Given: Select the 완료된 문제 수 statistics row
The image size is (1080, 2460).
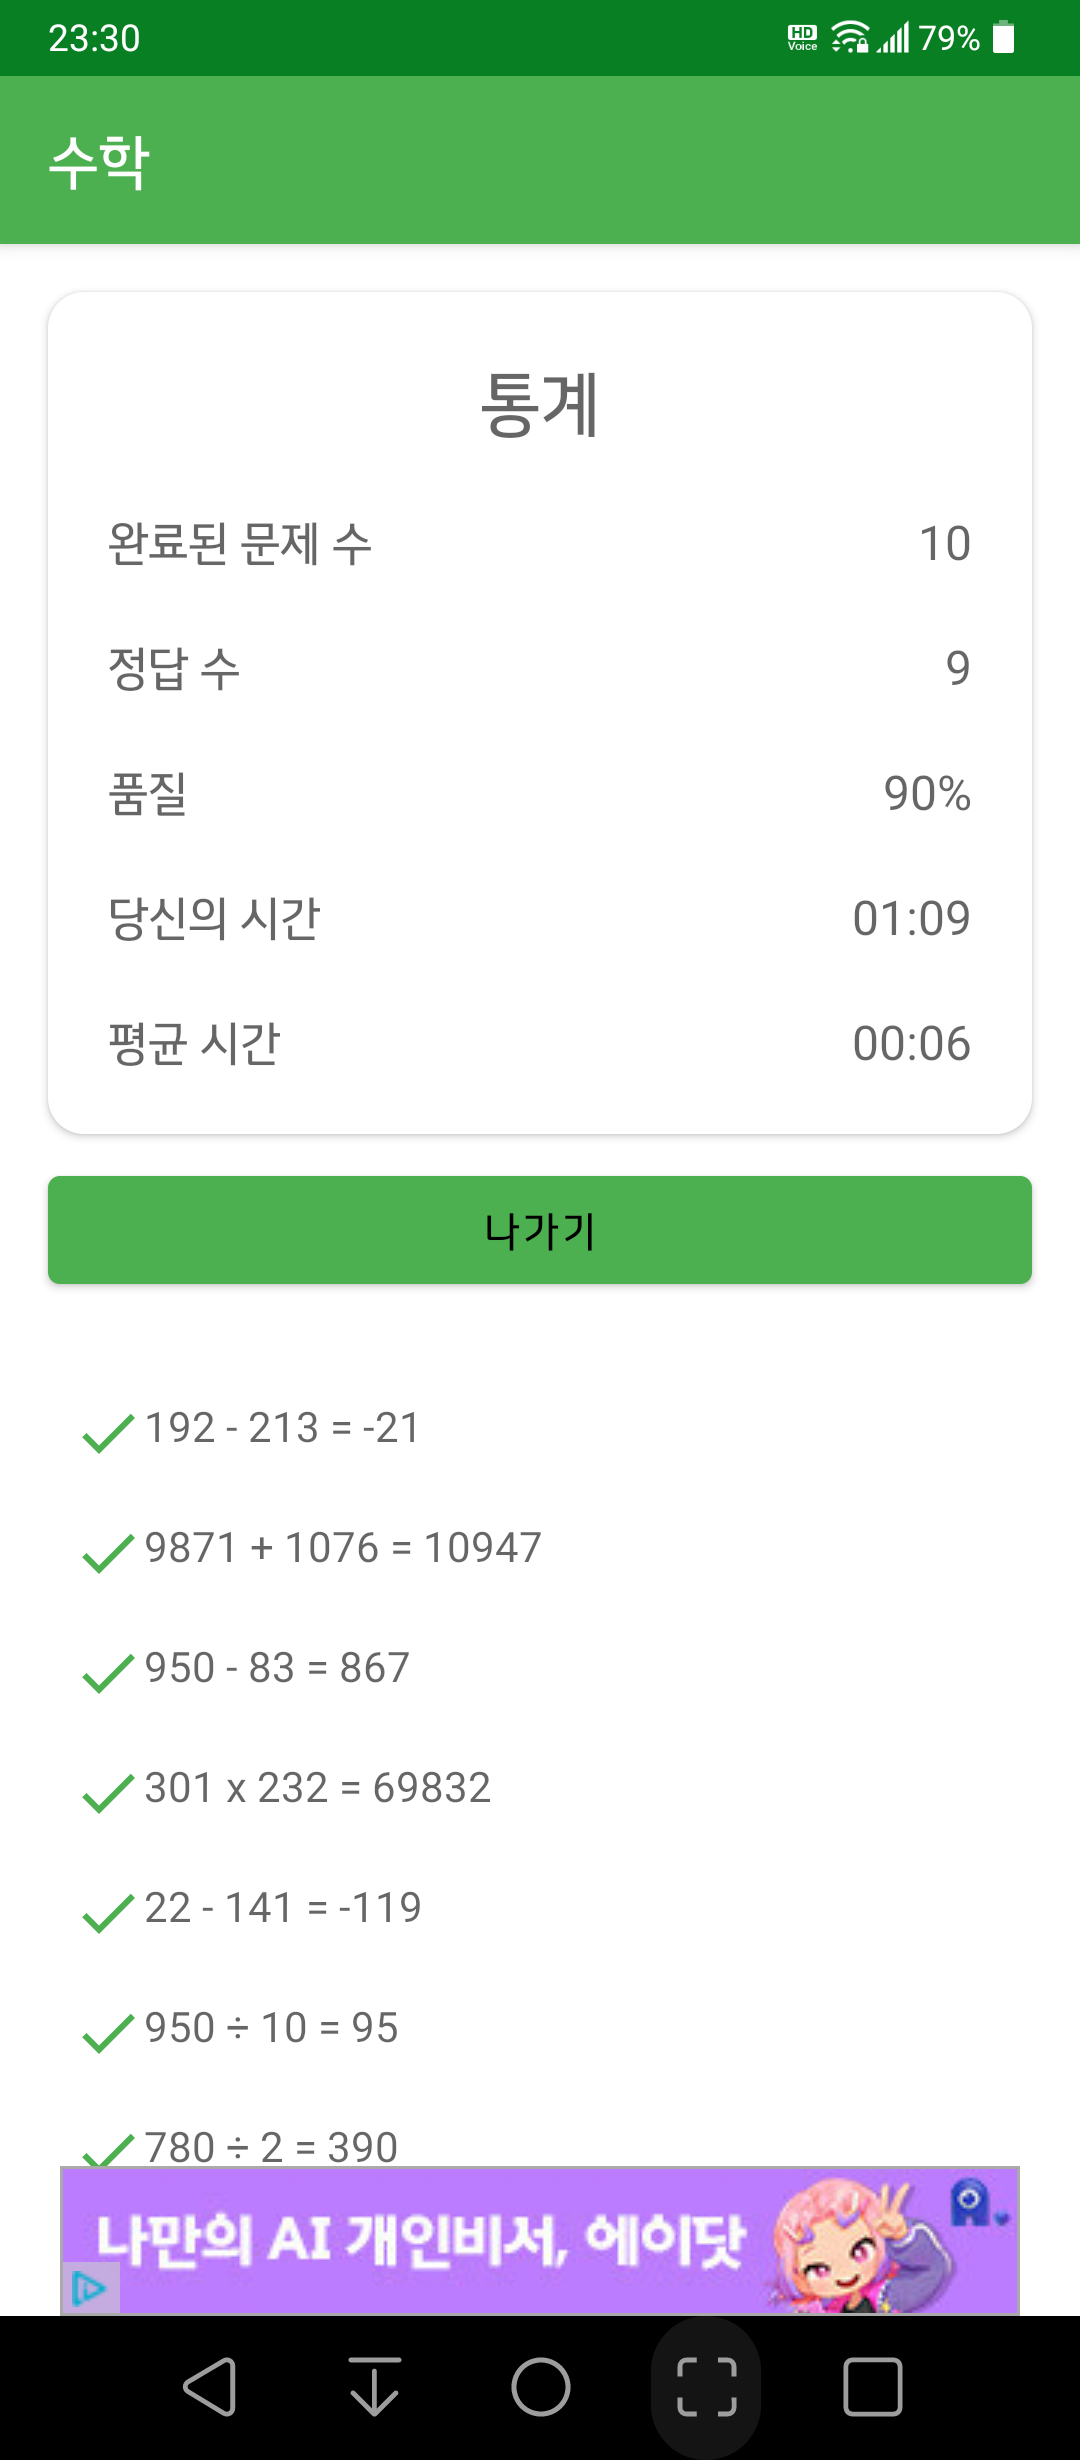Looking at the screenshot, I should point(540,544).
